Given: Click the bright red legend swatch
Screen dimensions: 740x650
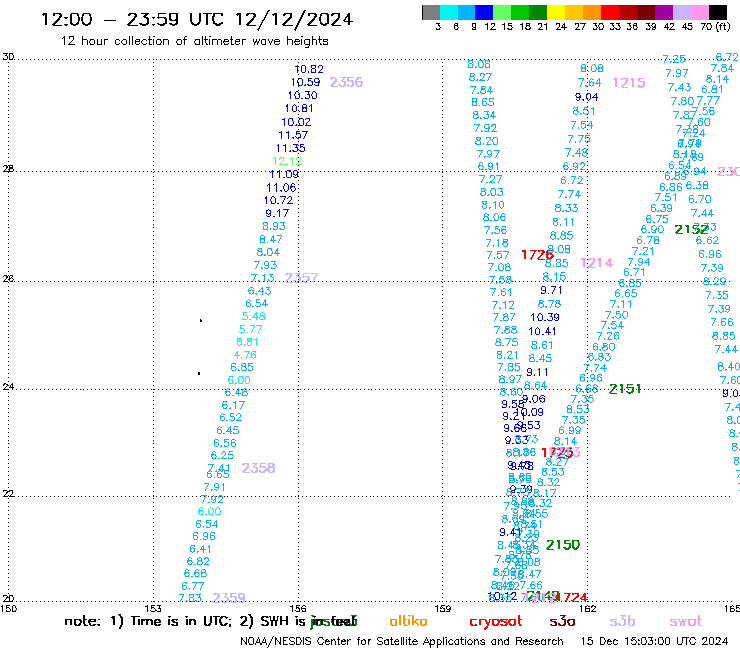Looking at the screenshot, I should pyautogui.click(x=610, y=12).
